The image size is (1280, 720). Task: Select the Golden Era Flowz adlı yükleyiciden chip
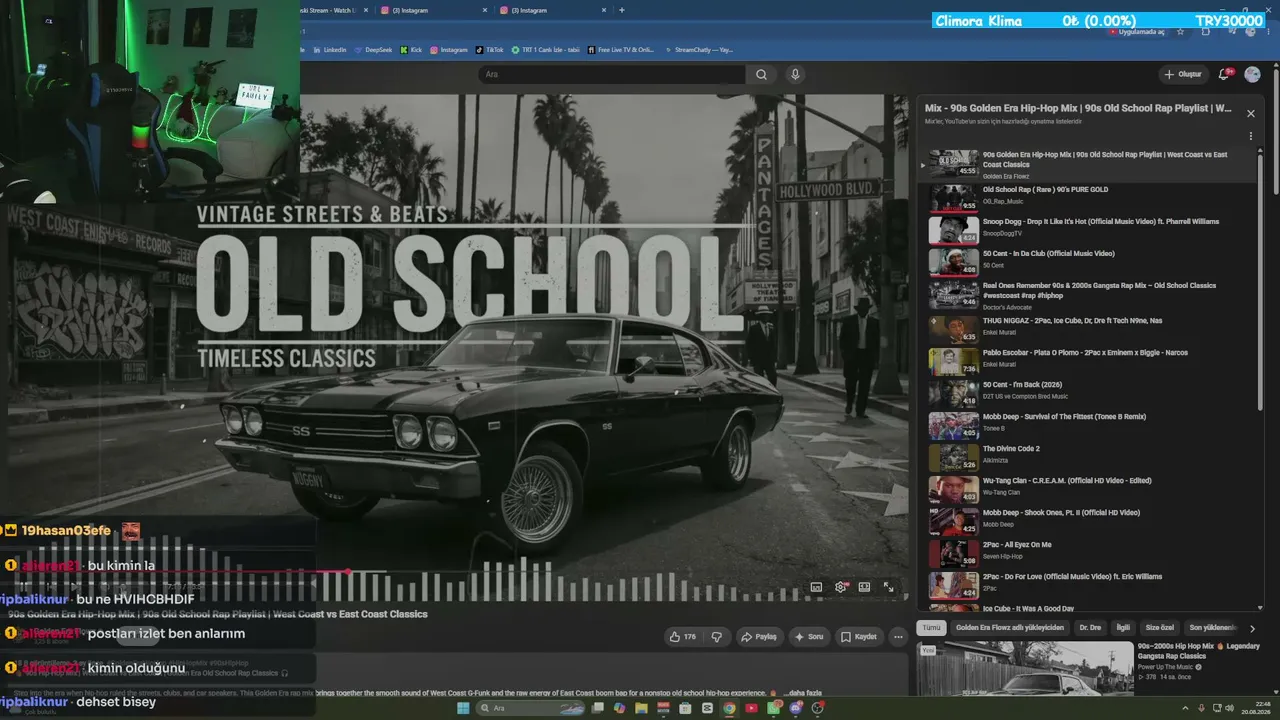coord(1010,628)
